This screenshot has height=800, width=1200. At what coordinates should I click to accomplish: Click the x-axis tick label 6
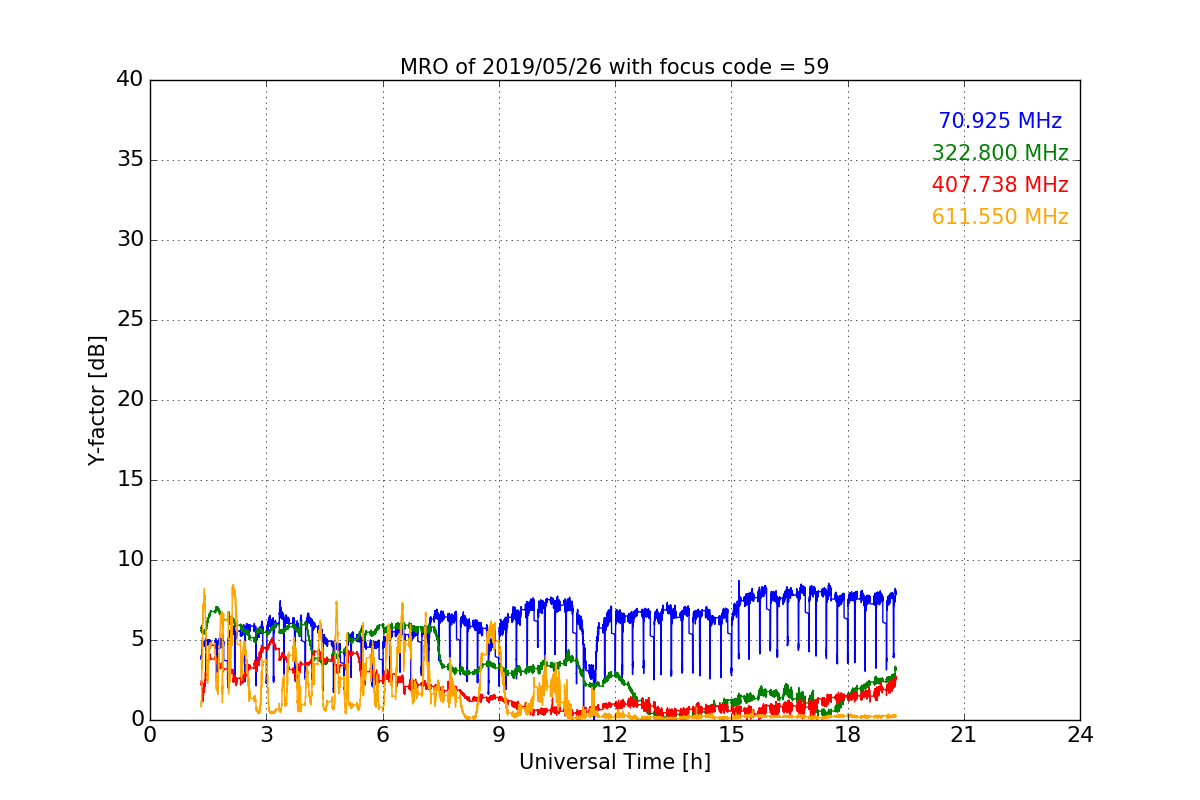click(382, 735)
